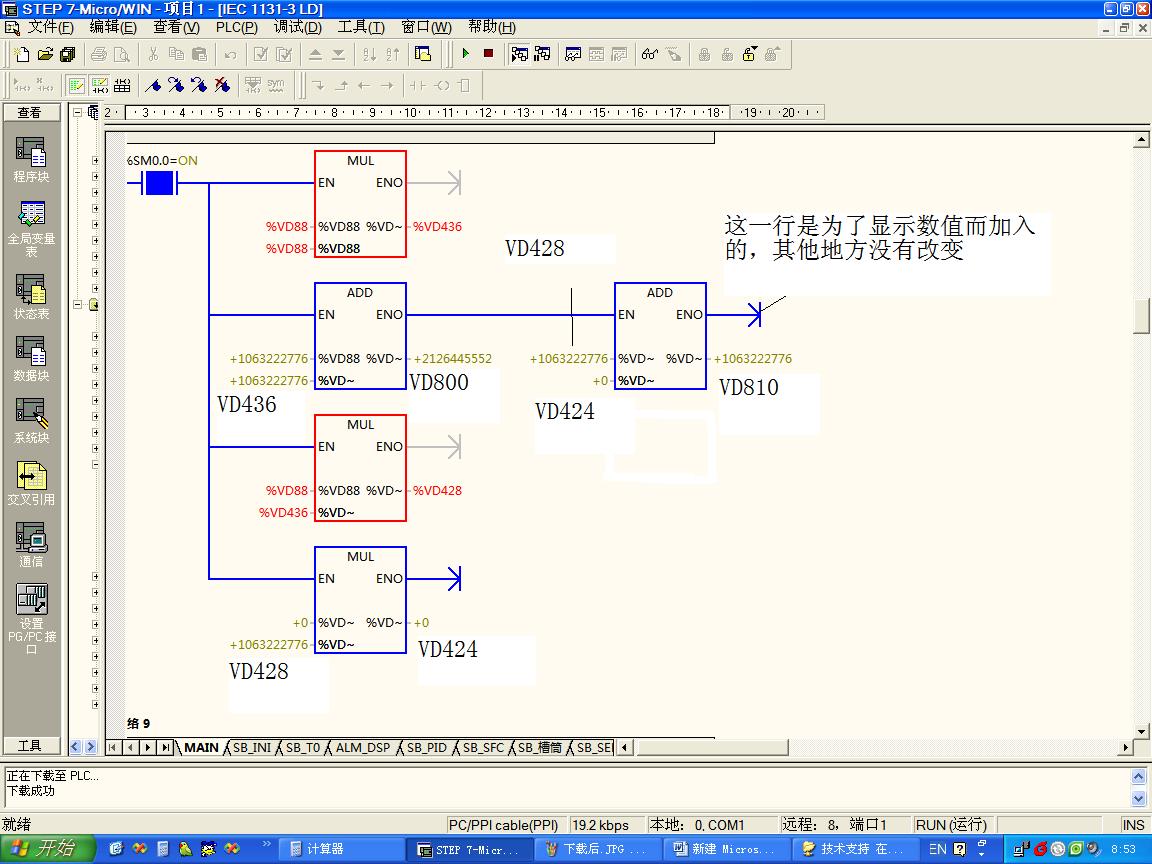
Task: Click the RUN mode green play icon
Action: click(466, 54)
